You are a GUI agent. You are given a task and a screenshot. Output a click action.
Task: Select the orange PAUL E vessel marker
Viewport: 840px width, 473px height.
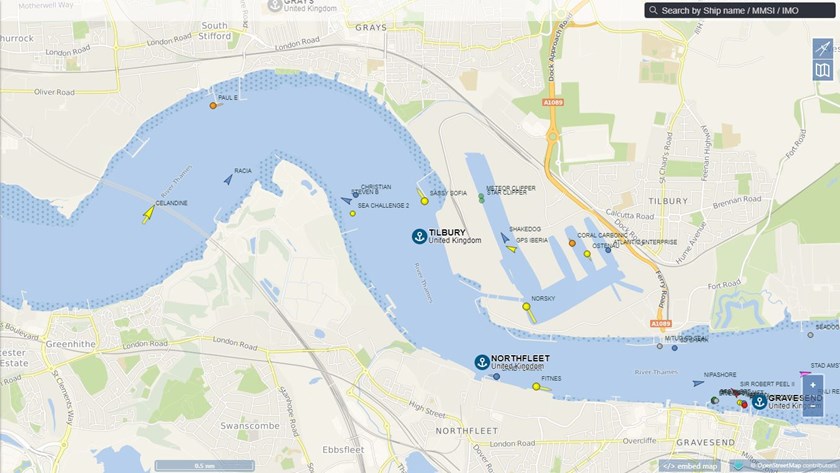pos(213,106)
